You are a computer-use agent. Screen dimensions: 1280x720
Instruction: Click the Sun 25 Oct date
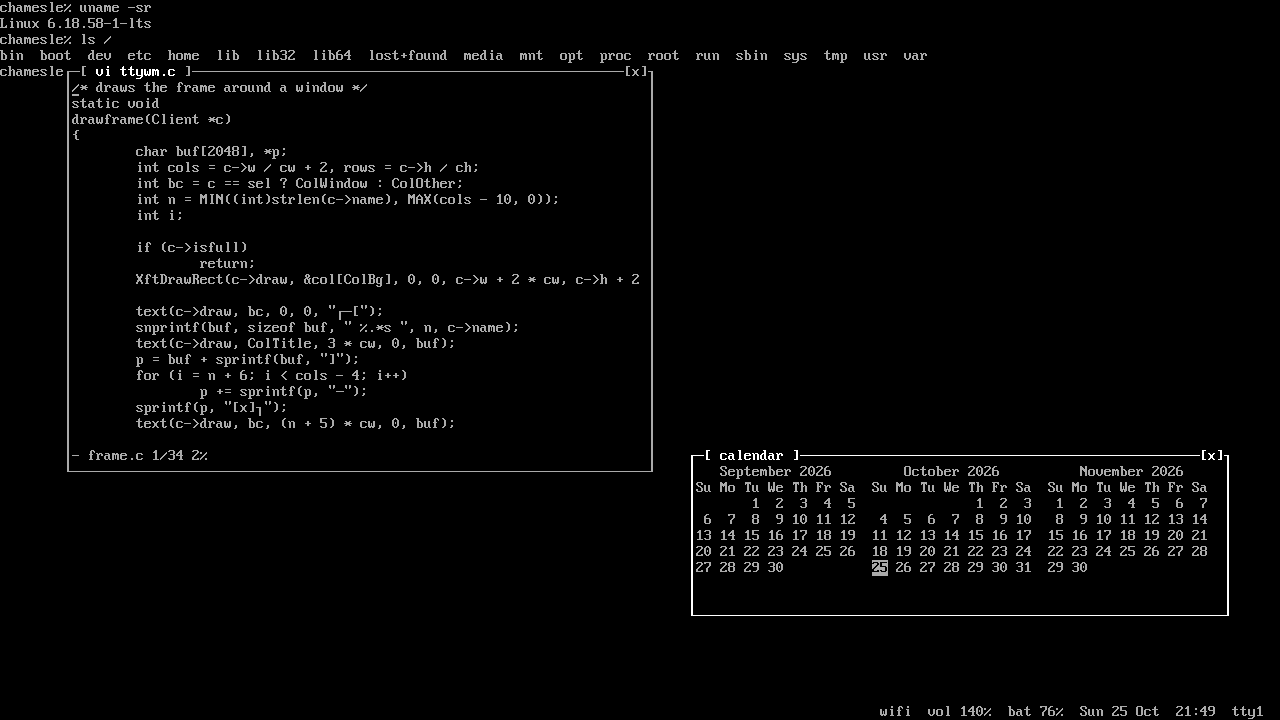tap(1120, 712)
